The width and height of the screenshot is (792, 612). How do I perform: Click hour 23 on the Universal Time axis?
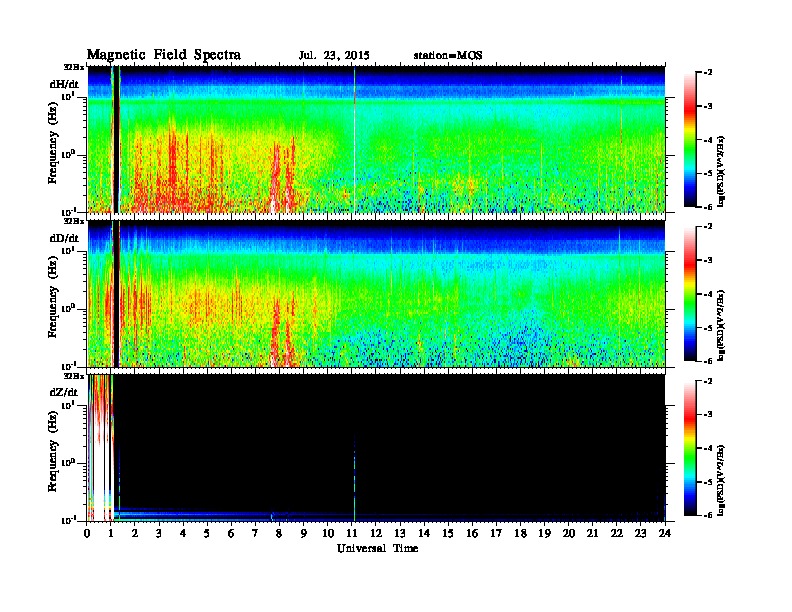pos(641,533)
